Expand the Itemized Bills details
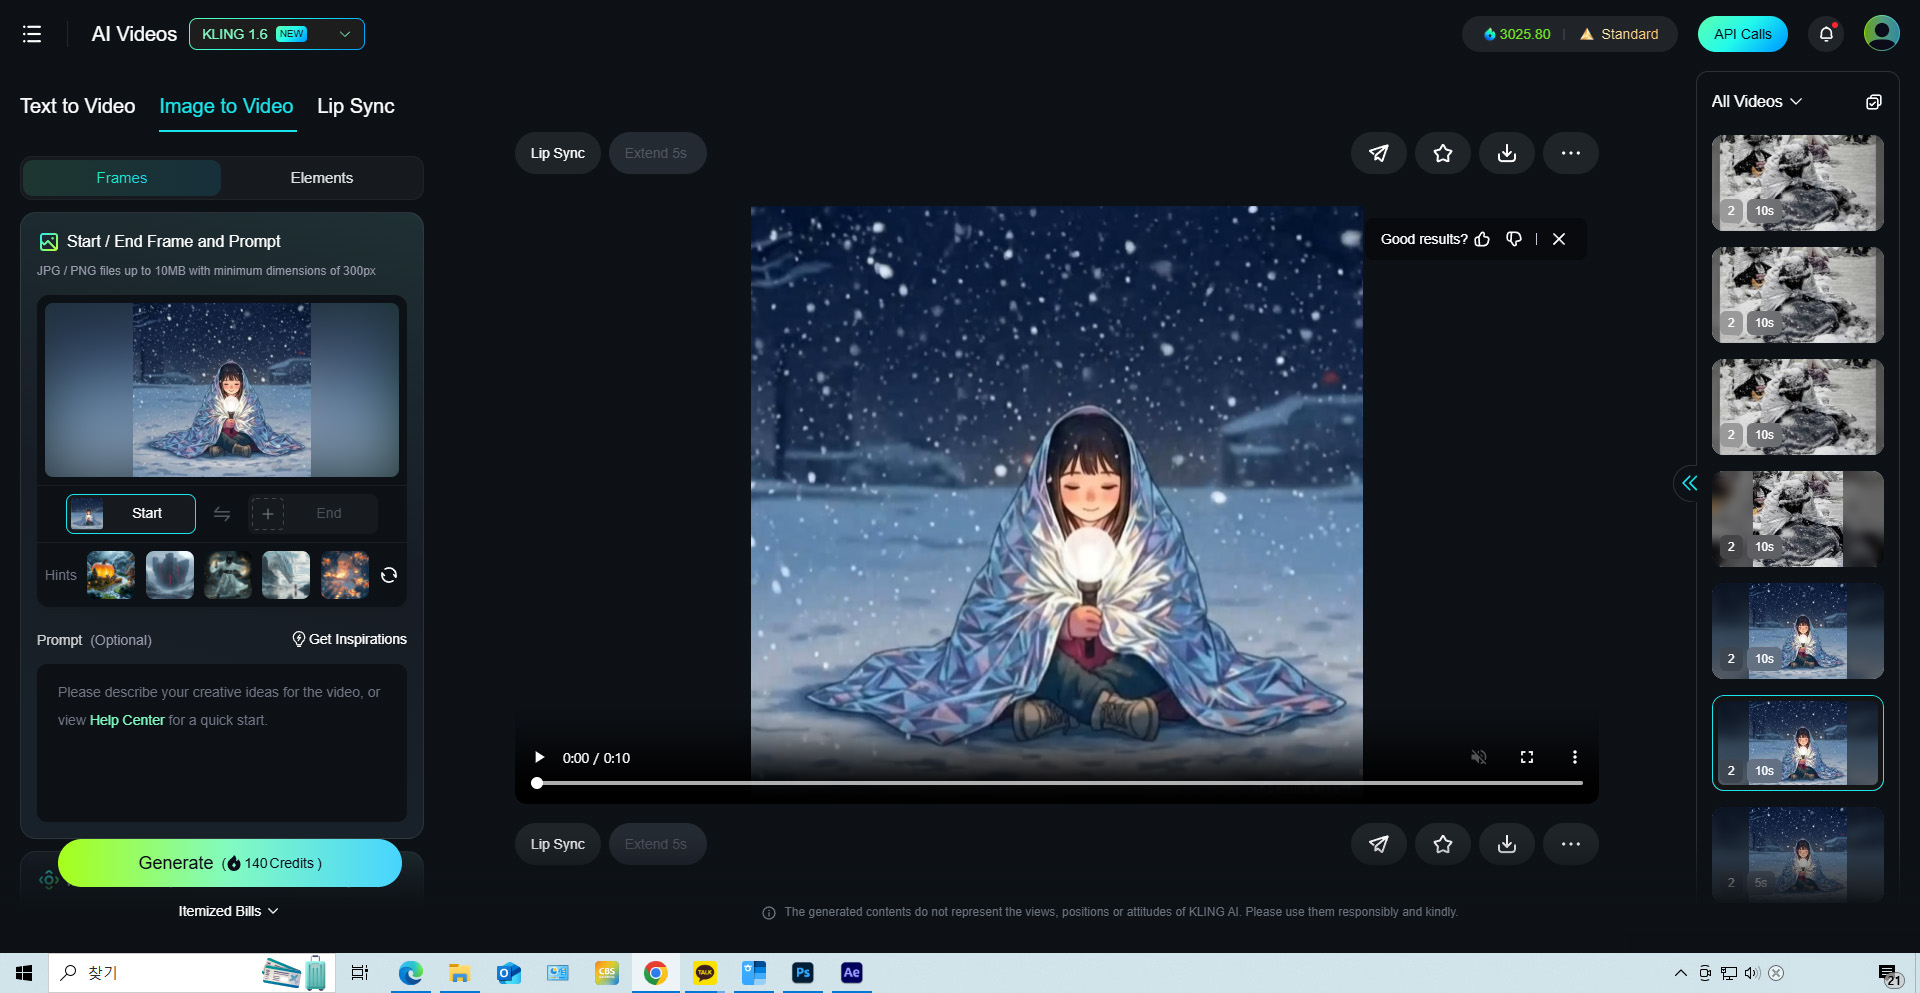The height and width of the screenshot is (993, 1920). tap(228, 911)
